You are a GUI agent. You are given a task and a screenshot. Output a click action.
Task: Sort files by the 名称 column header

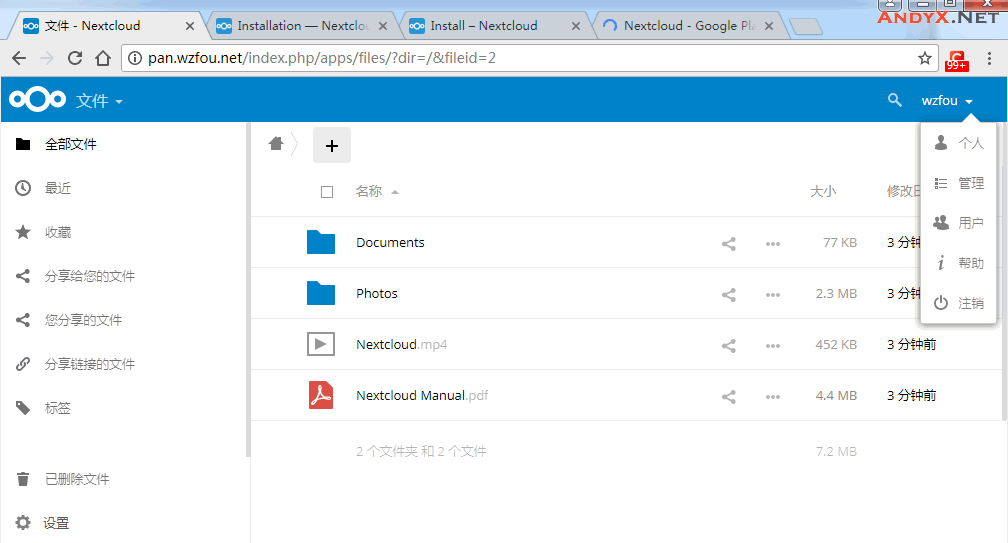coord(369,192)
